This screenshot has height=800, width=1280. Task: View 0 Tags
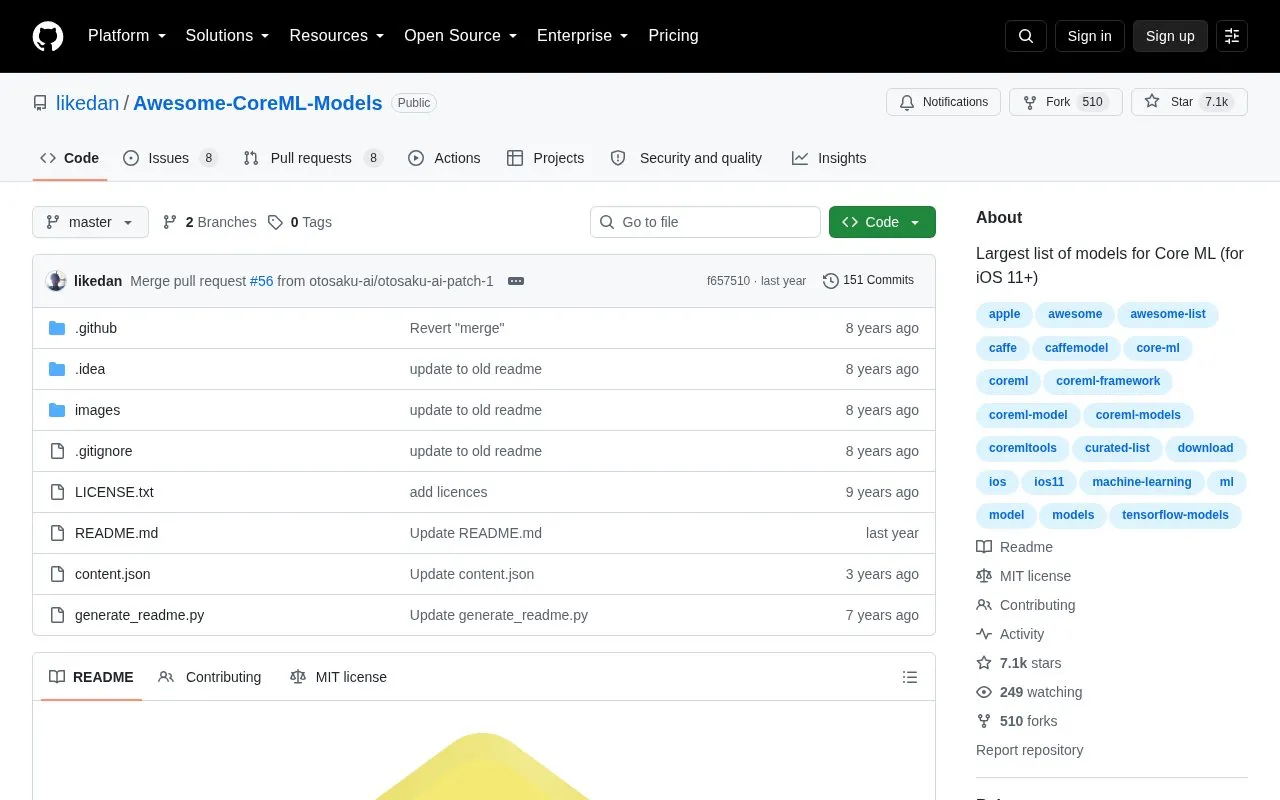click(299, 222)
